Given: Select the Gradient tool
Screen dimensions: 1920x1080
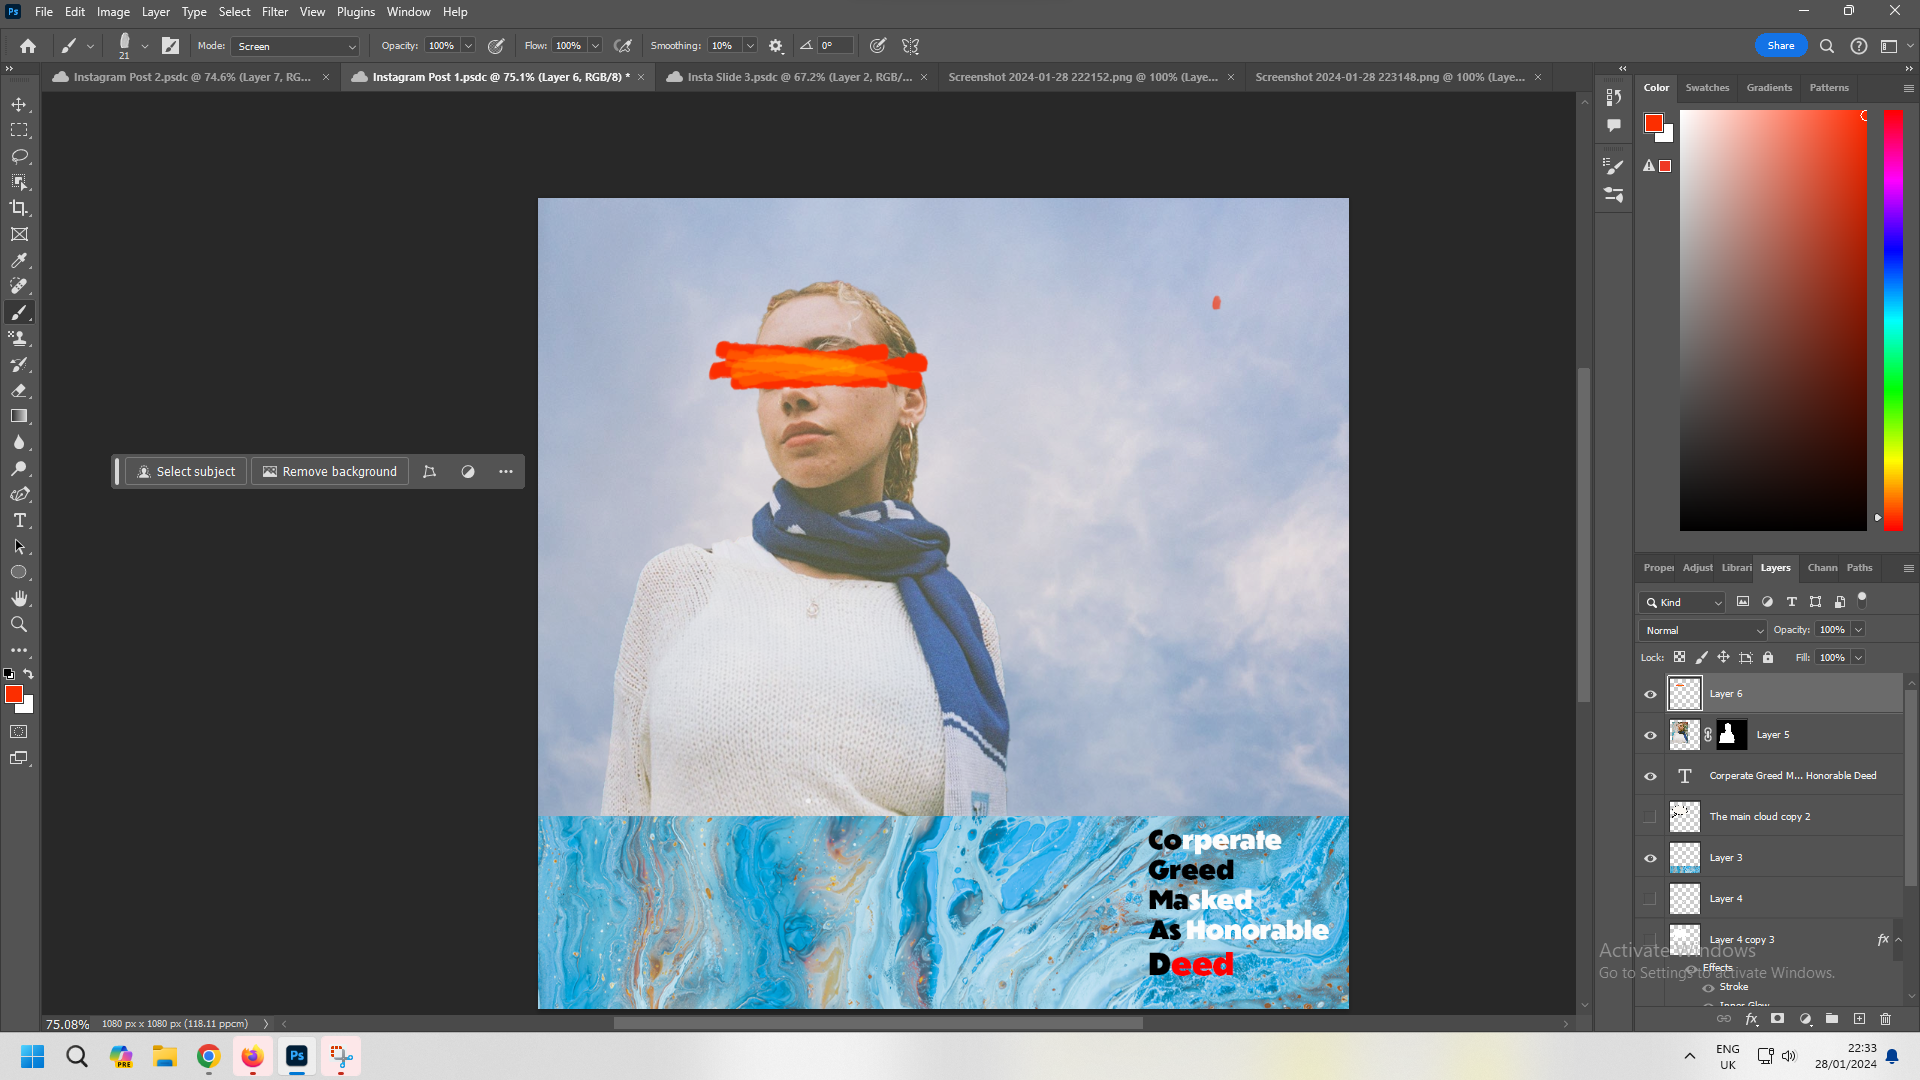Looking at the screenshot, I should point(19,416).
